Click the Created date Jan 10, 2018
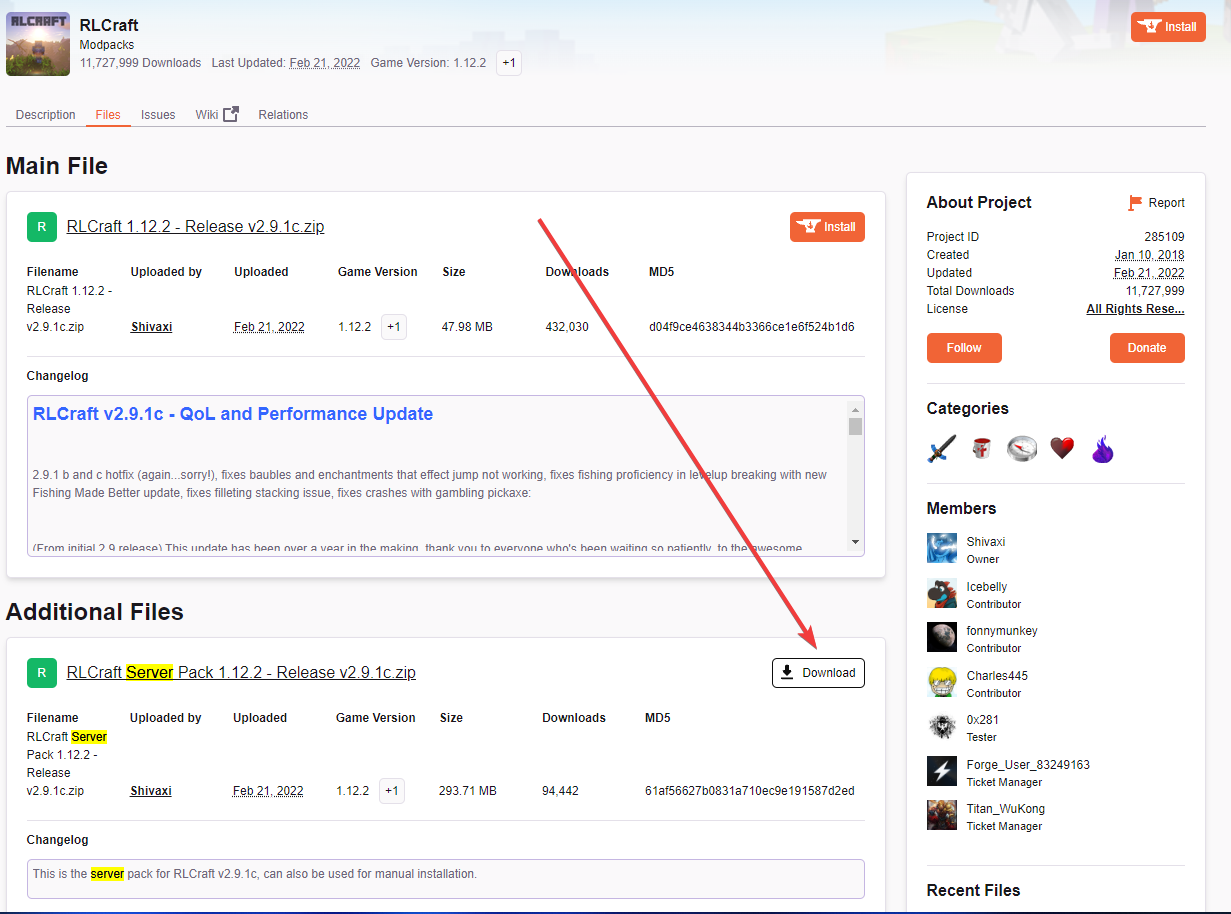Viewport: 1231px width, 914px height. [1150, 255]
